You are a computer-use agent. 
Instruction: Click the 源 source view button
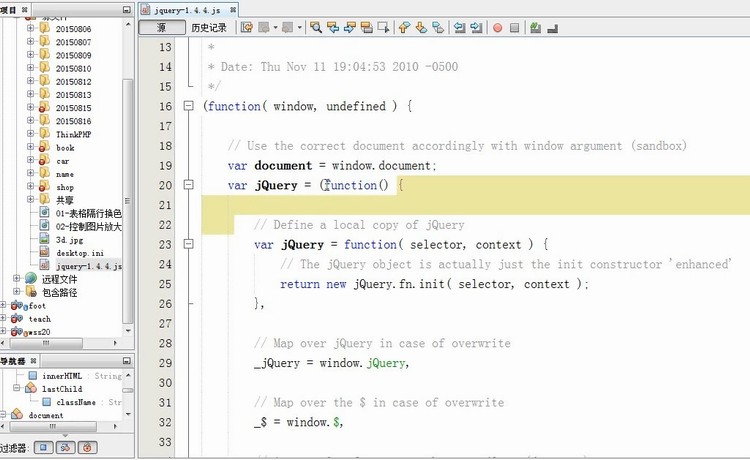160,28
